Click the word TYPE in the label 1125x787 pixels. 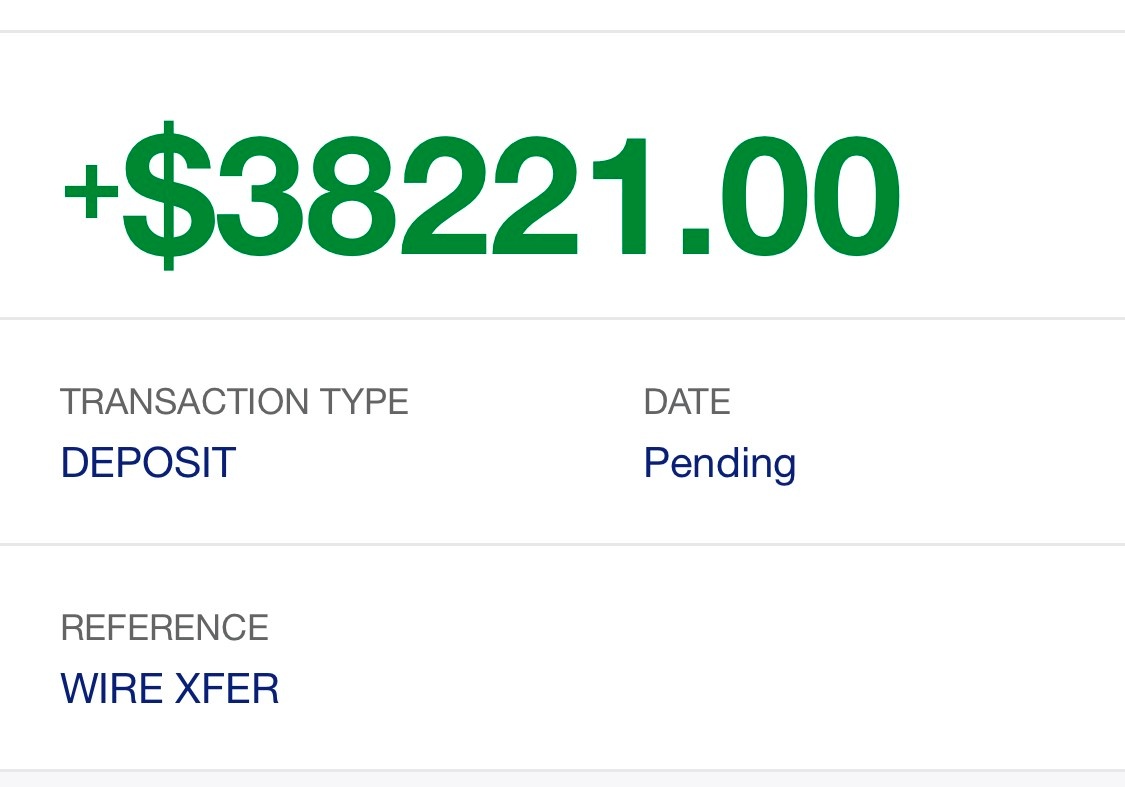pyautogui.click(x=364, y=402)
